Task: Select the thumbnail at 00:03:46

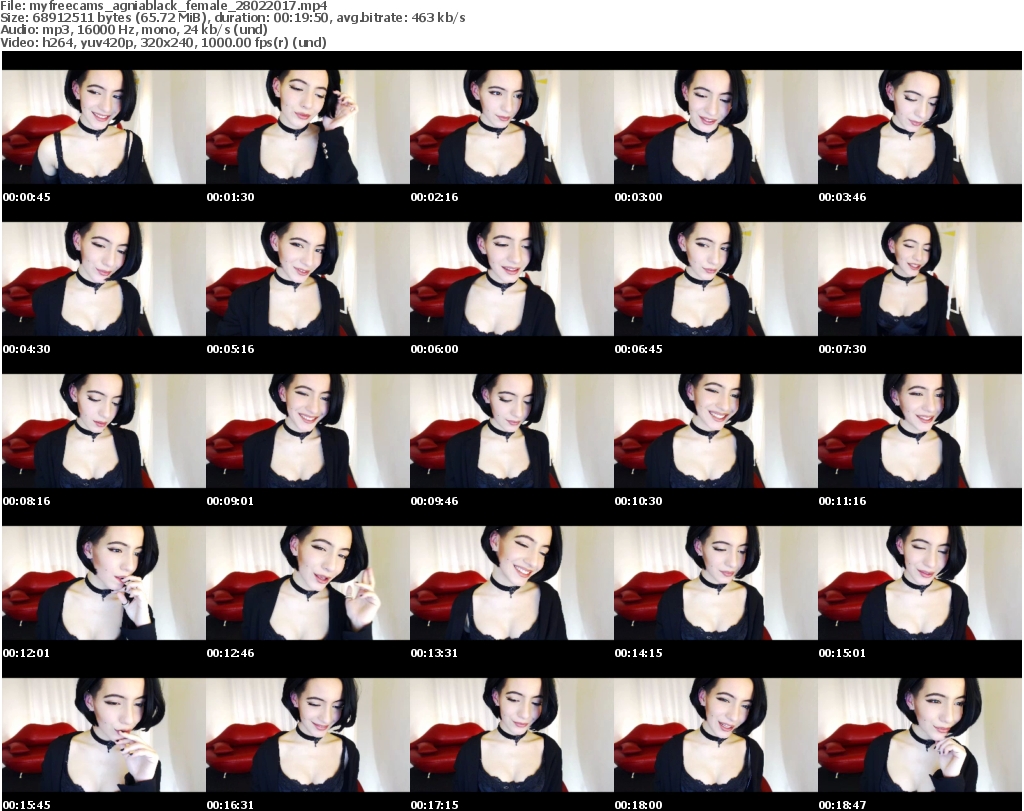Action: pyautogui.click(x=920, y=127)
